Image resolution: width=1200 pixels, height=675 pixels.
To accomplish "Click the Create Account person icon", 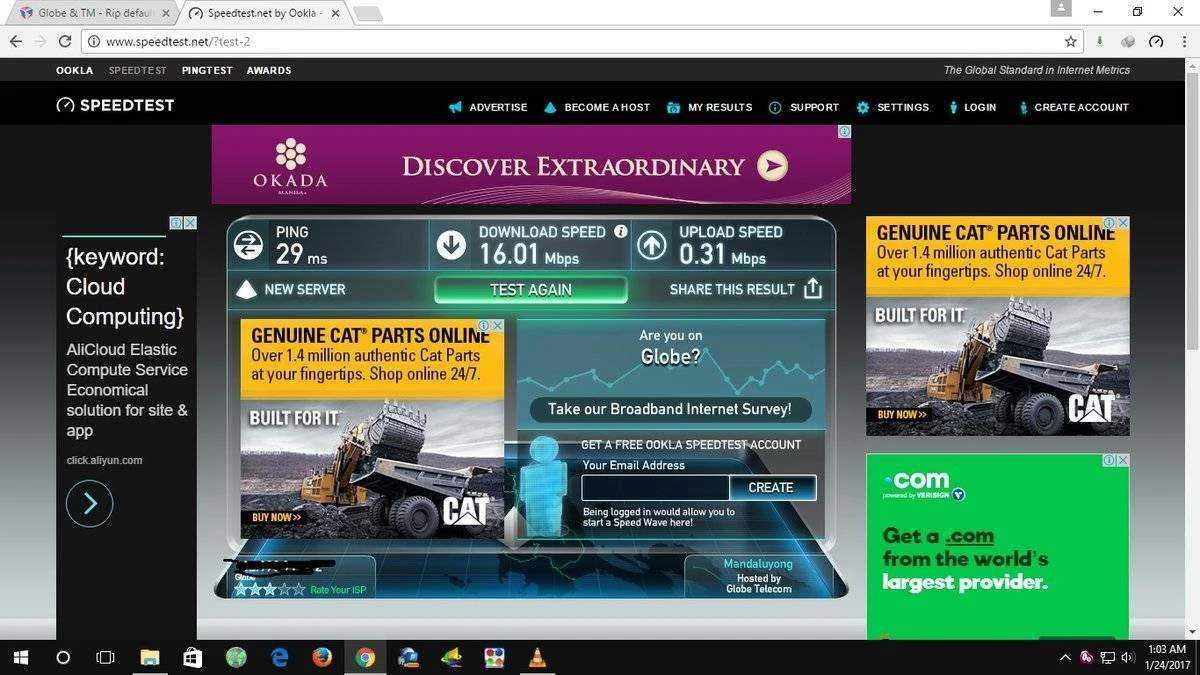I will (x=1023, y=107).
